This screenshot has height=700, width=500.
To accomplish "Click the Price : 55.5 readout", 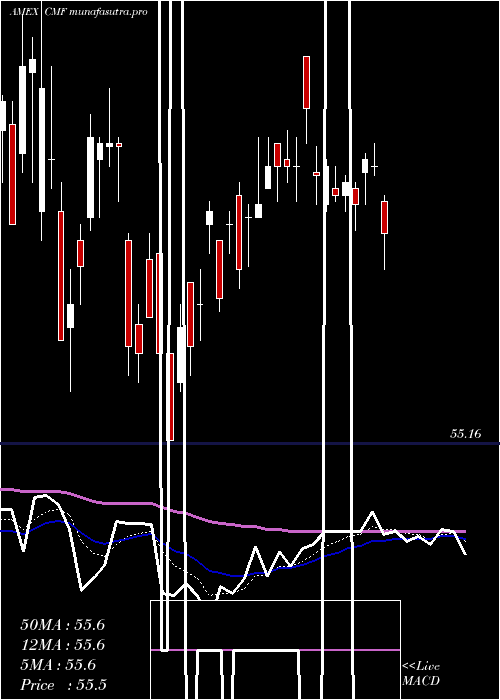I will pyautogui.click(x=63, y=685).
